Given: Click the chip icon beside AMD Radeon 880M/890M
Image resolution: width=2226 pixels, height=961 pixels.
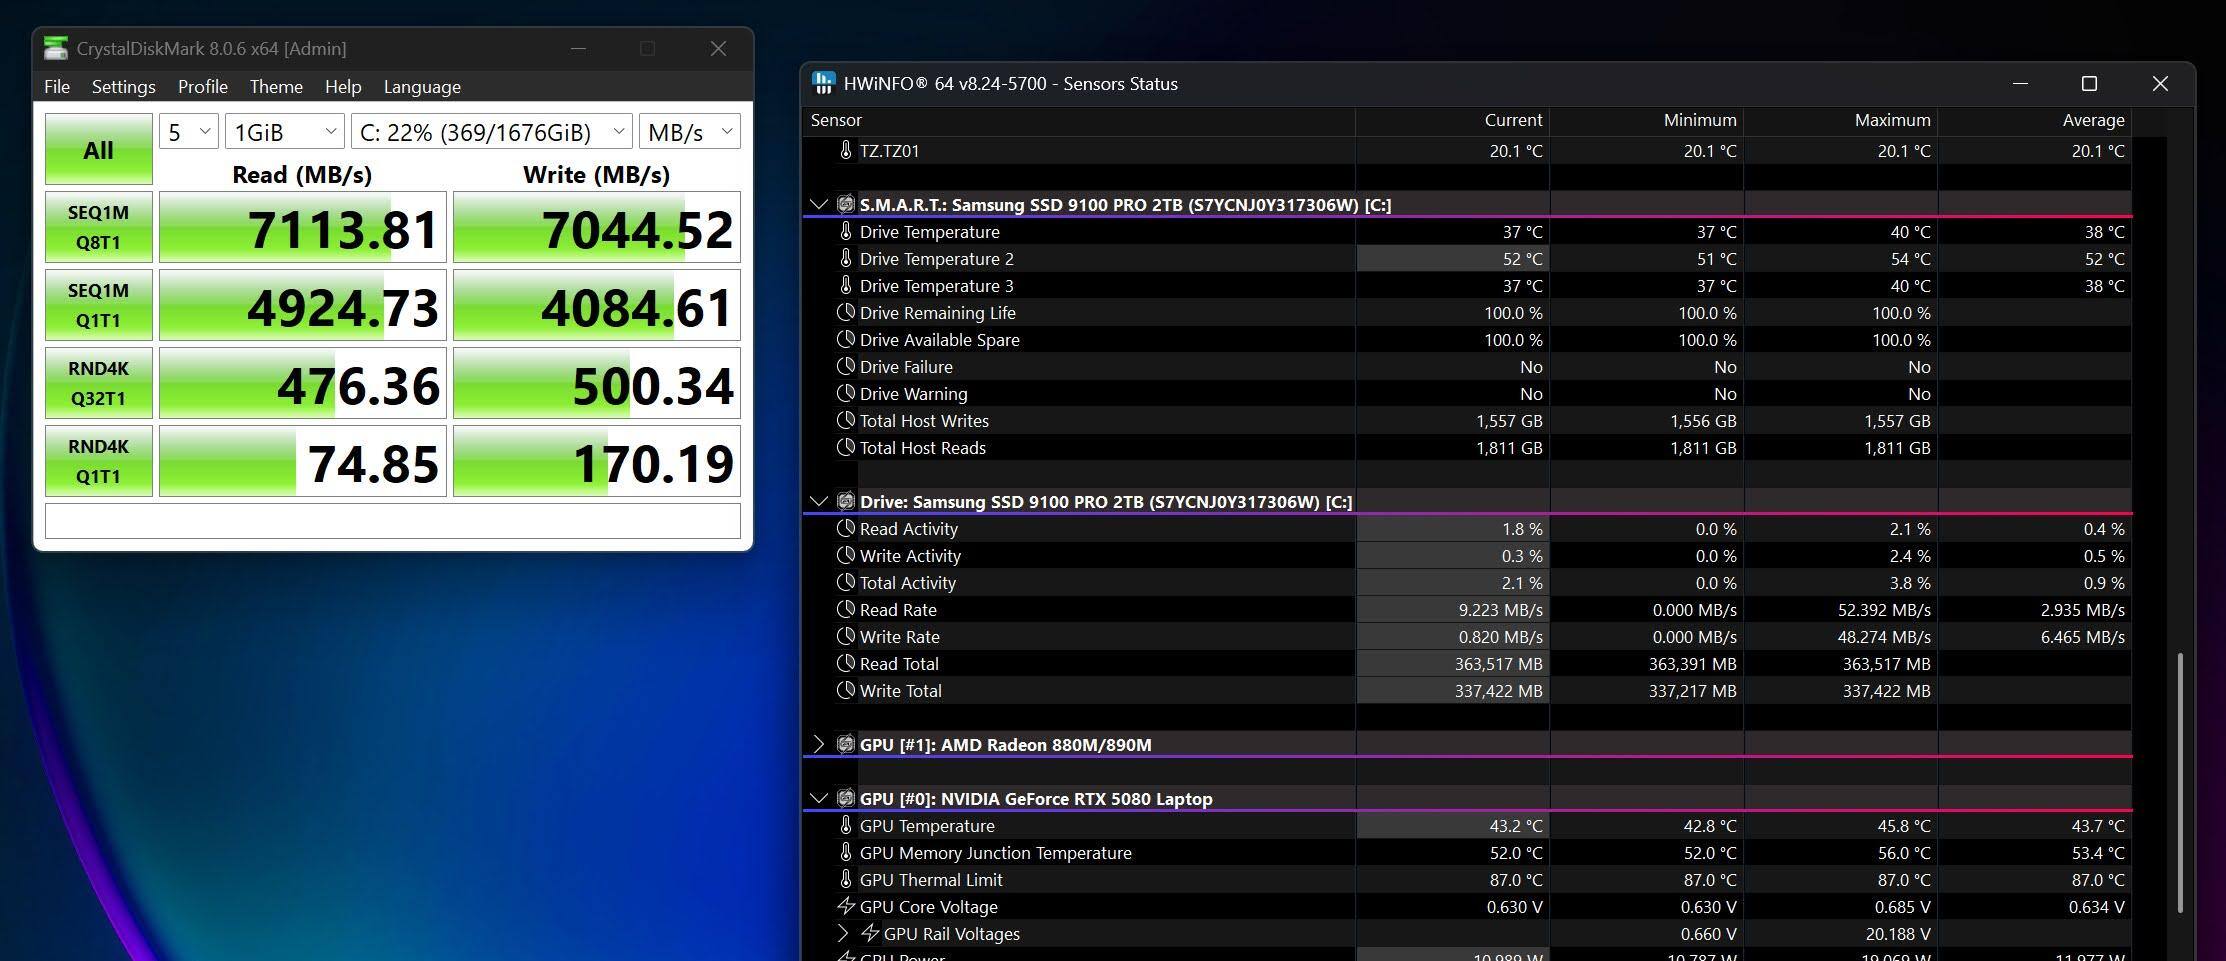Looking at the screenshot, I should [x=845, y=744].
